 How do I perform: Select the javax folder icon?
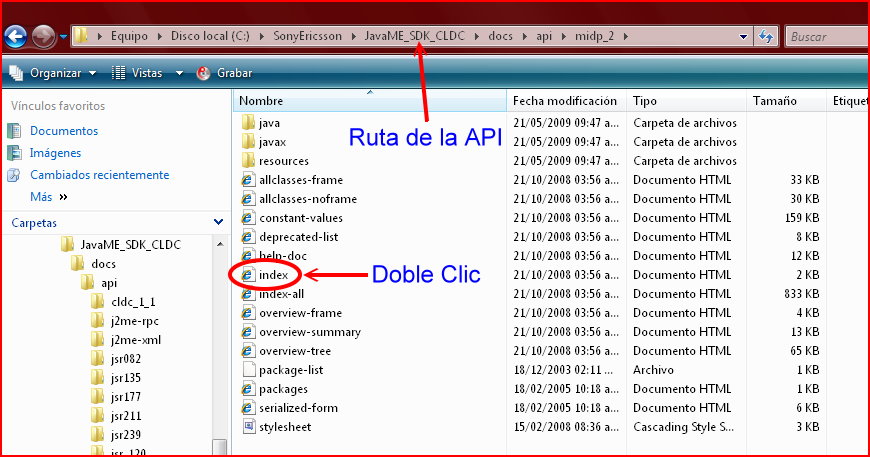248,141
